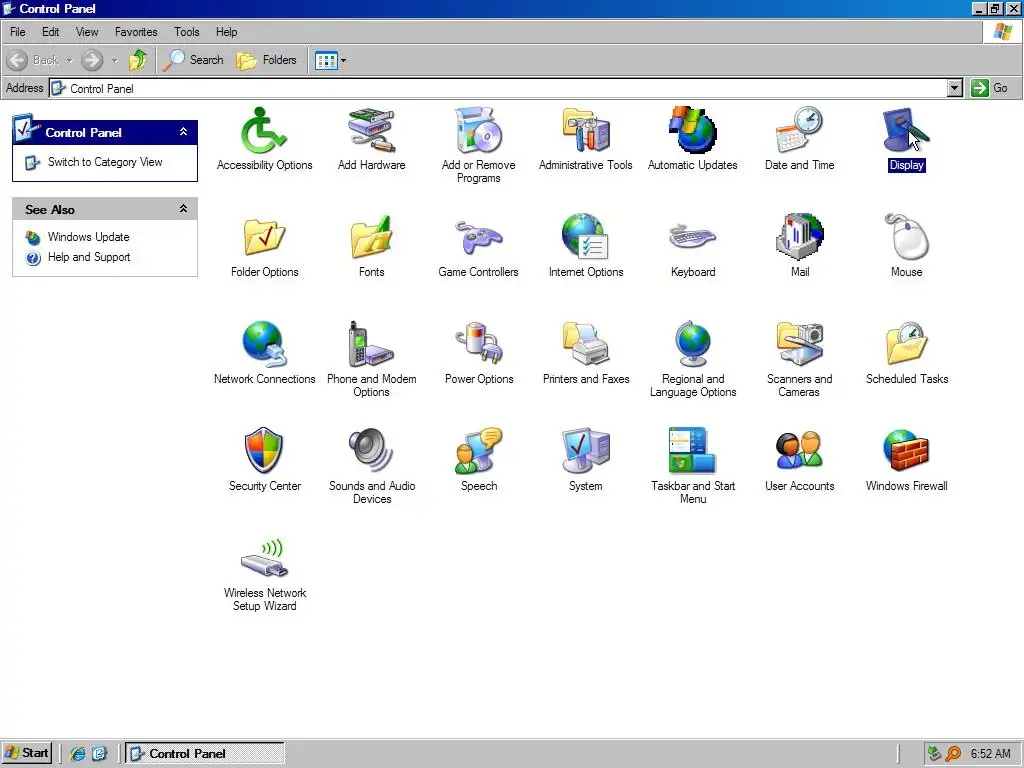
Task: Select the Windows Firewall icon
Action: [x=906, y=451]
